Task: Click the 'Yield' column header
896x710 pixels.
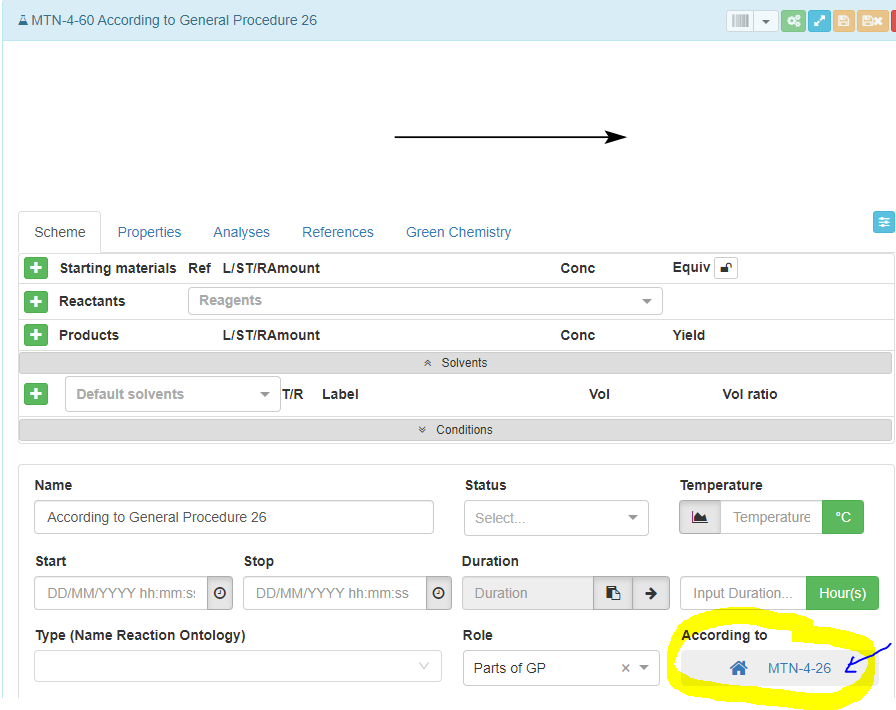Action: (689, 335)
